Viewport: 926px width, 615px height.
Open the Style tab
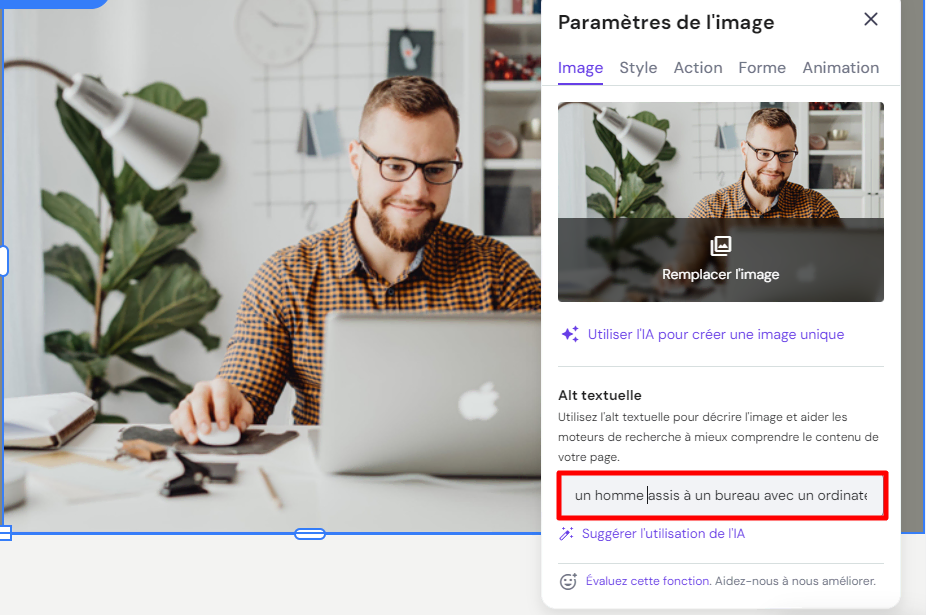click(x=638, y=68)
